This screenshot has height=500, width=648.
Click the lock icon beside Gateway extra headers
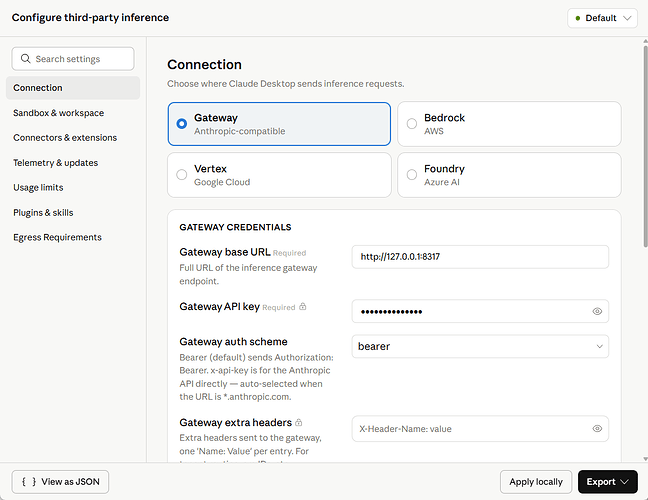pyautogui.click(x=299, y=422)
